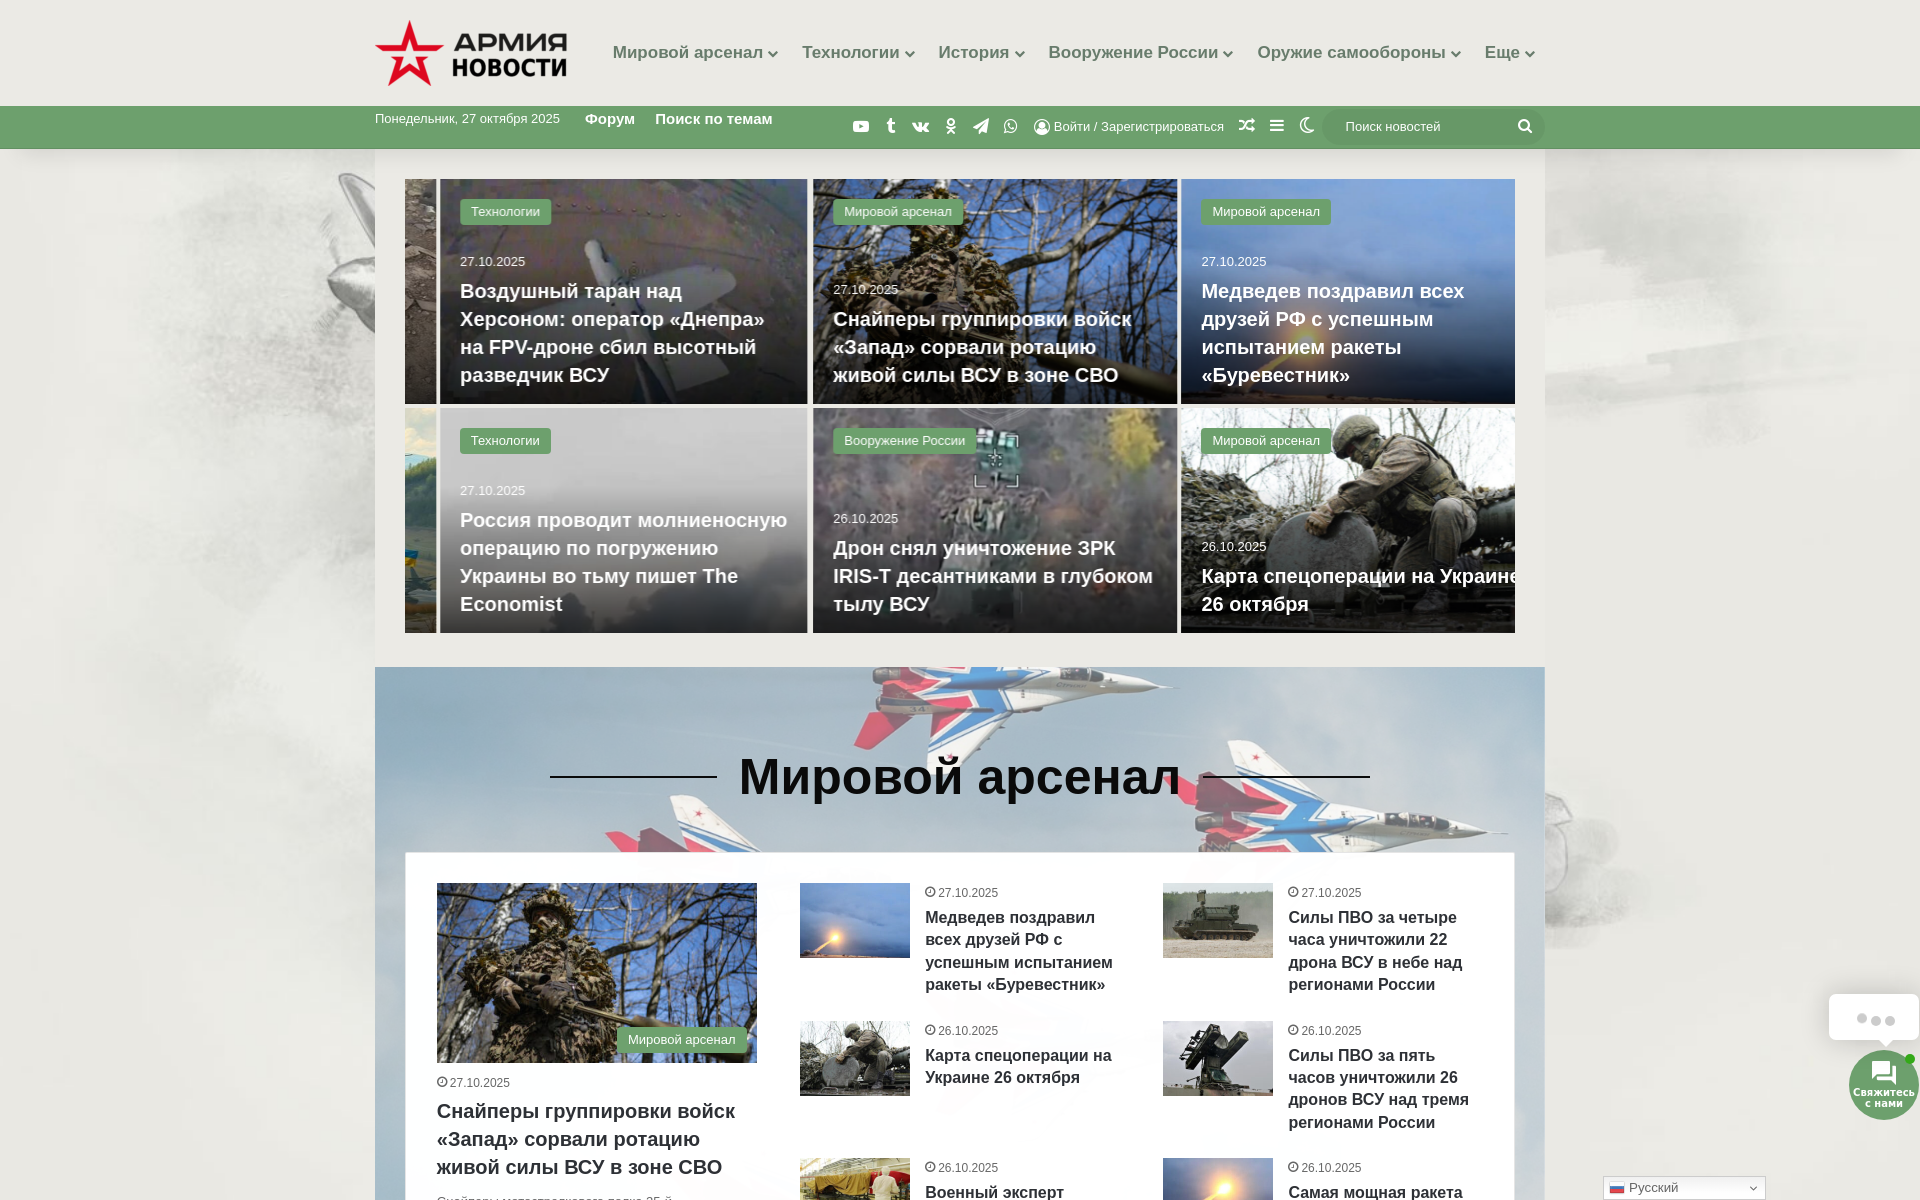The height and width of the screenshot is (1200, 1920).
Task: Click the Tumblr social icon
Action: [x=891, y=127]
